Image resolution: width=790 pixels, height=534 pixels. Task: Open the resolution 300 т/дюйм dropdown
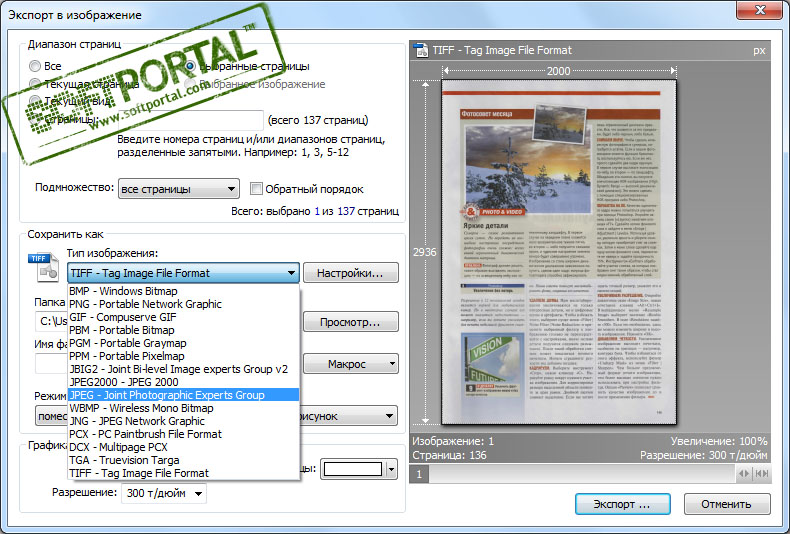click(x=164, y=493)
